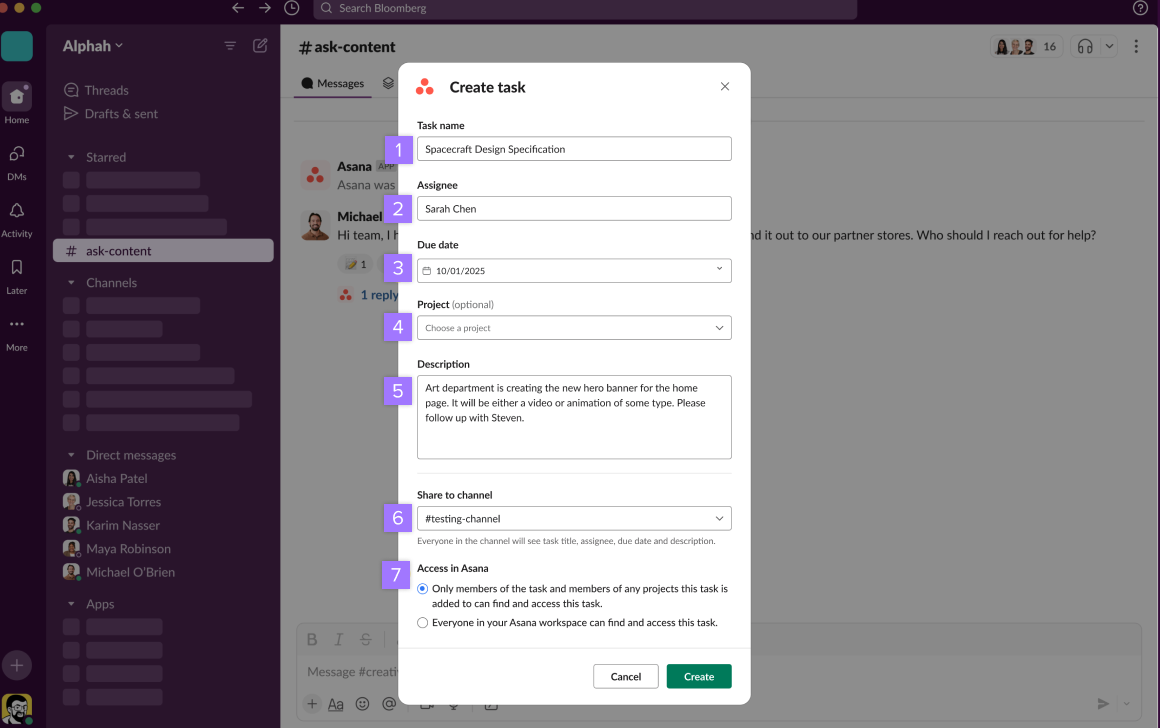Image resolution: width=1160 pixels, height=728 pixels.
Task: Select 'Everyone in your Asana workspace' option
Action: click(423, 622)
